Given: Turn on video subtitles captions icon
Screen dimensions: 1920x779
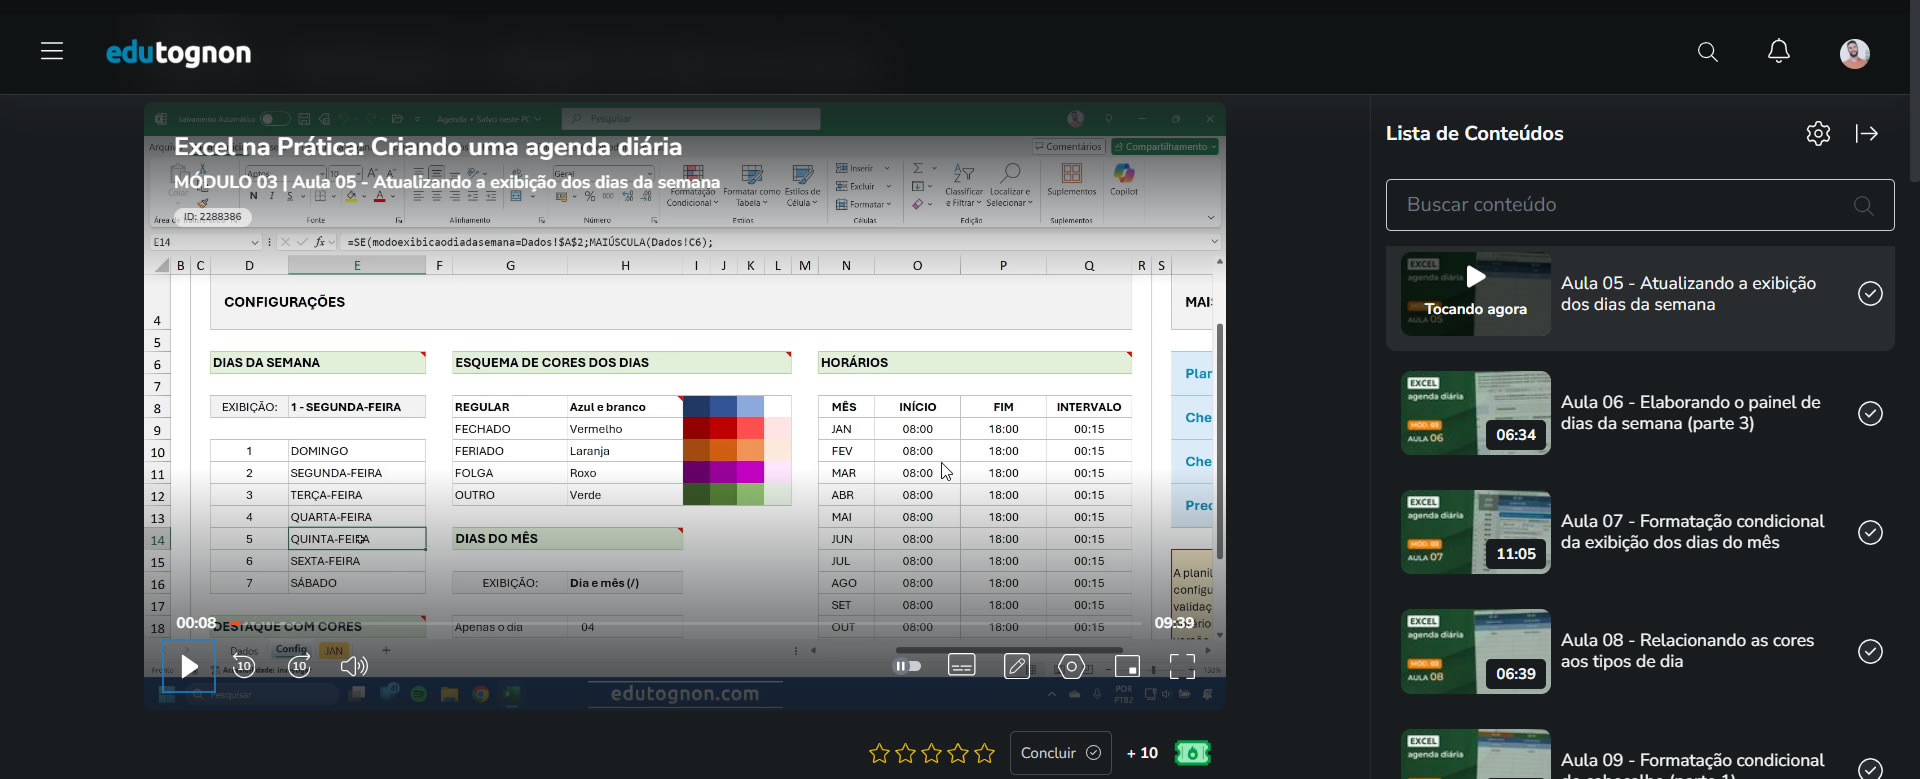Looking at the screenshot, I should point(962,666).
